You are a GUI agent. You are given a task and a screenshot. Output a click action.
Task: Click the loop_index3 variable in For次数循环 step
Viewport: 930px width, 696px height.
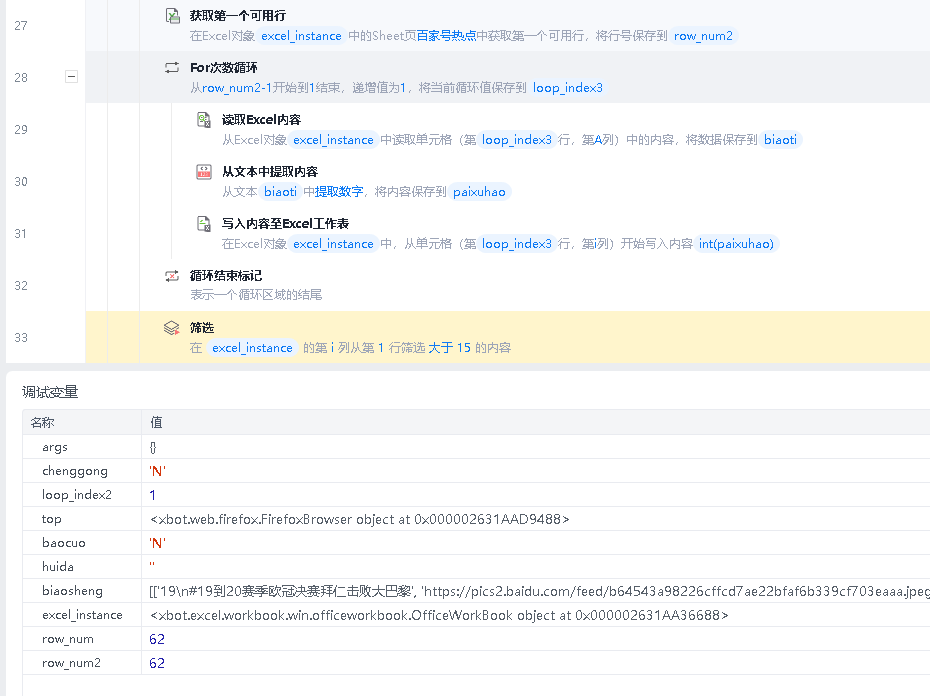click(x=567, y=88)
